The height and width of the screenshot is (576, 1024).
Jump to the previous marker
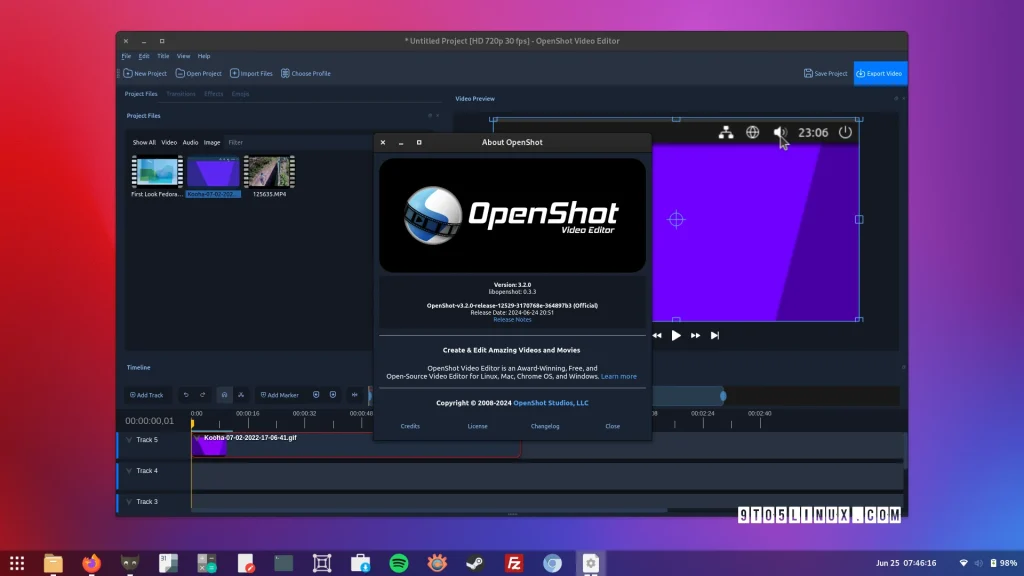[316, 395]
